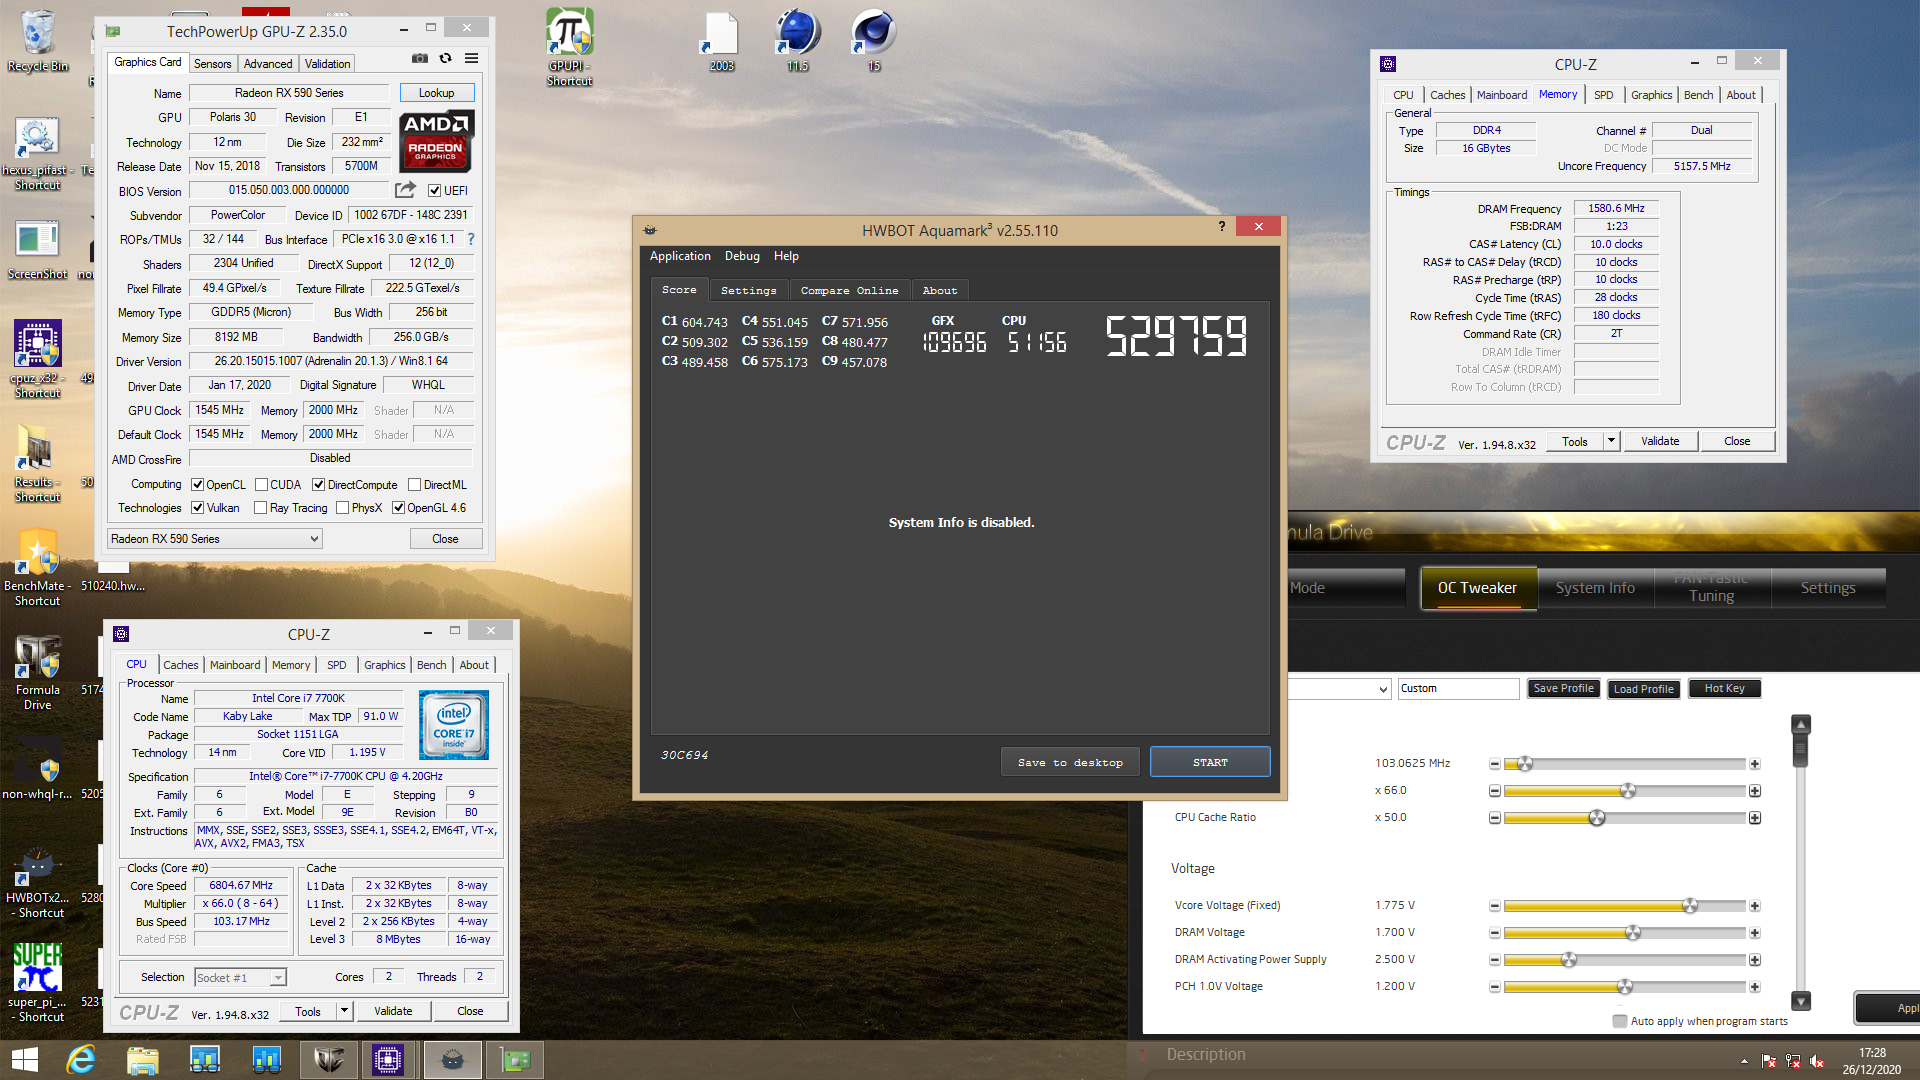Image resolution: width=1920 pixels, height=1080 pixels.
Task: Open the hexus_pifast Shortcut desktop icon
Action: (38, 154)
